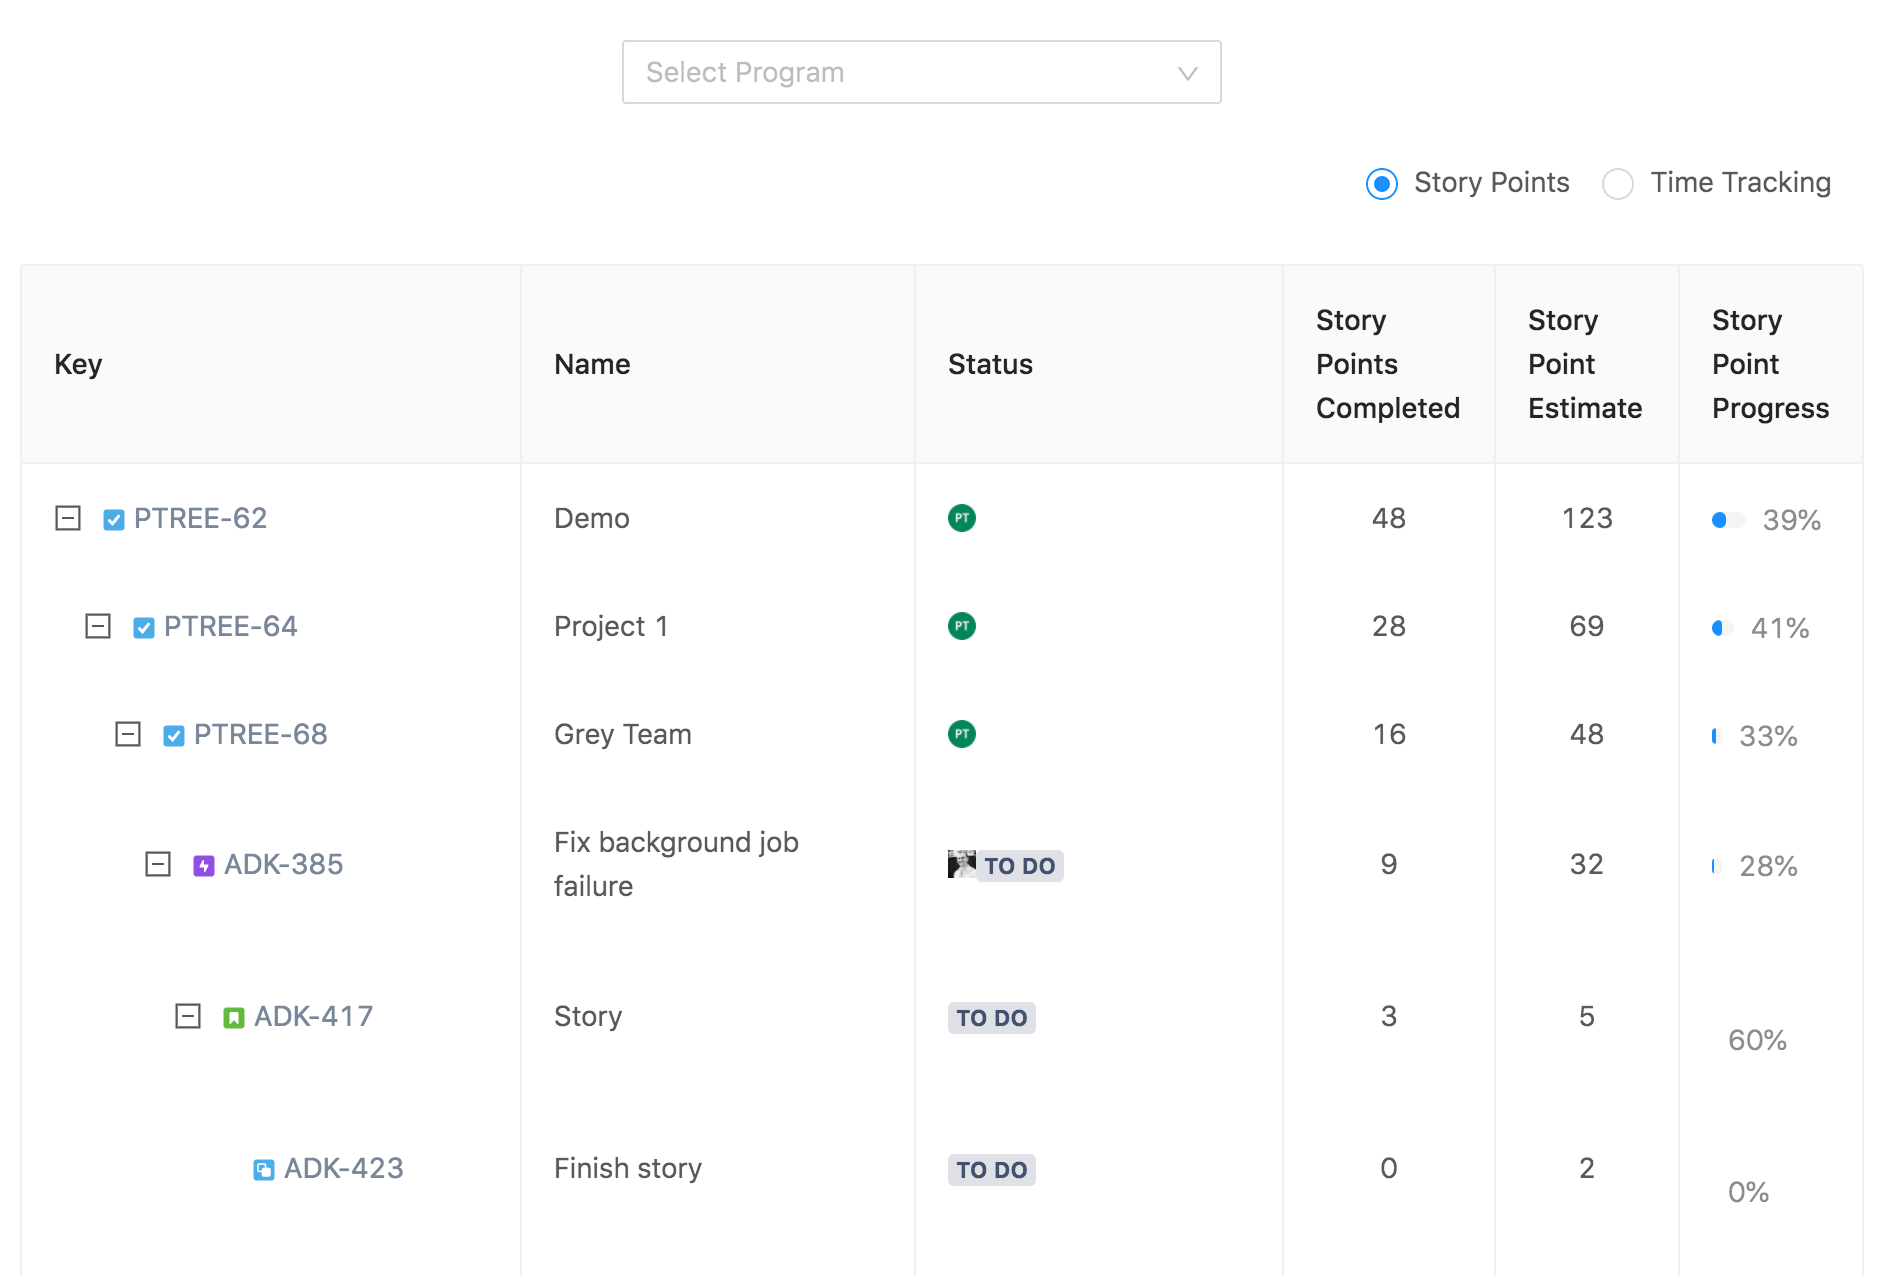Click the task icon beside PTREE-64
The height and width of the screenshot is (1276, 1882).
pyautogui.click(x=144, y=628)
